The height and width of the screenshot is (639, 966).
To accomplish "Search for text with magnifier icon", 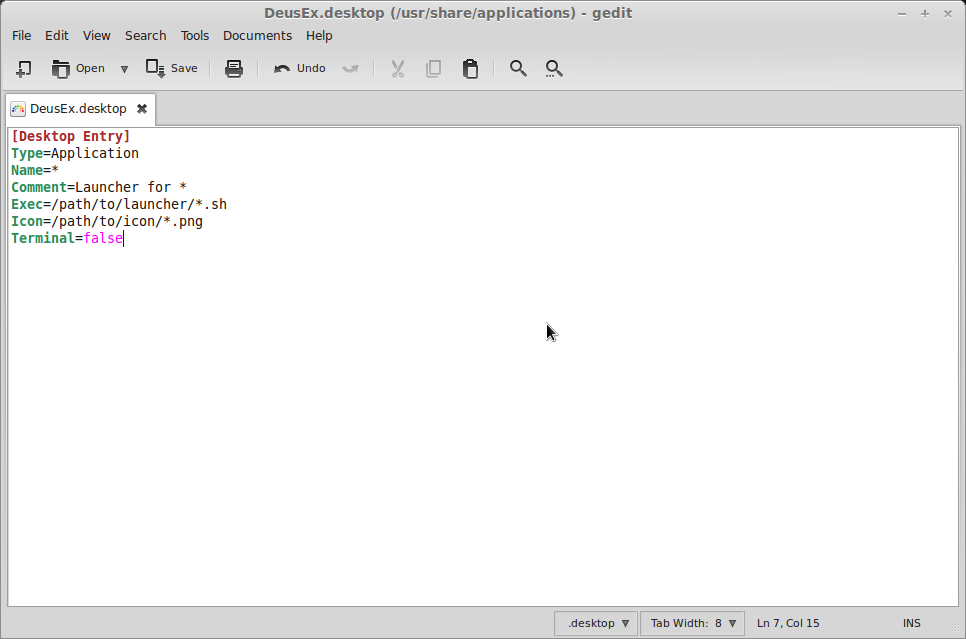I will point(518,68).
